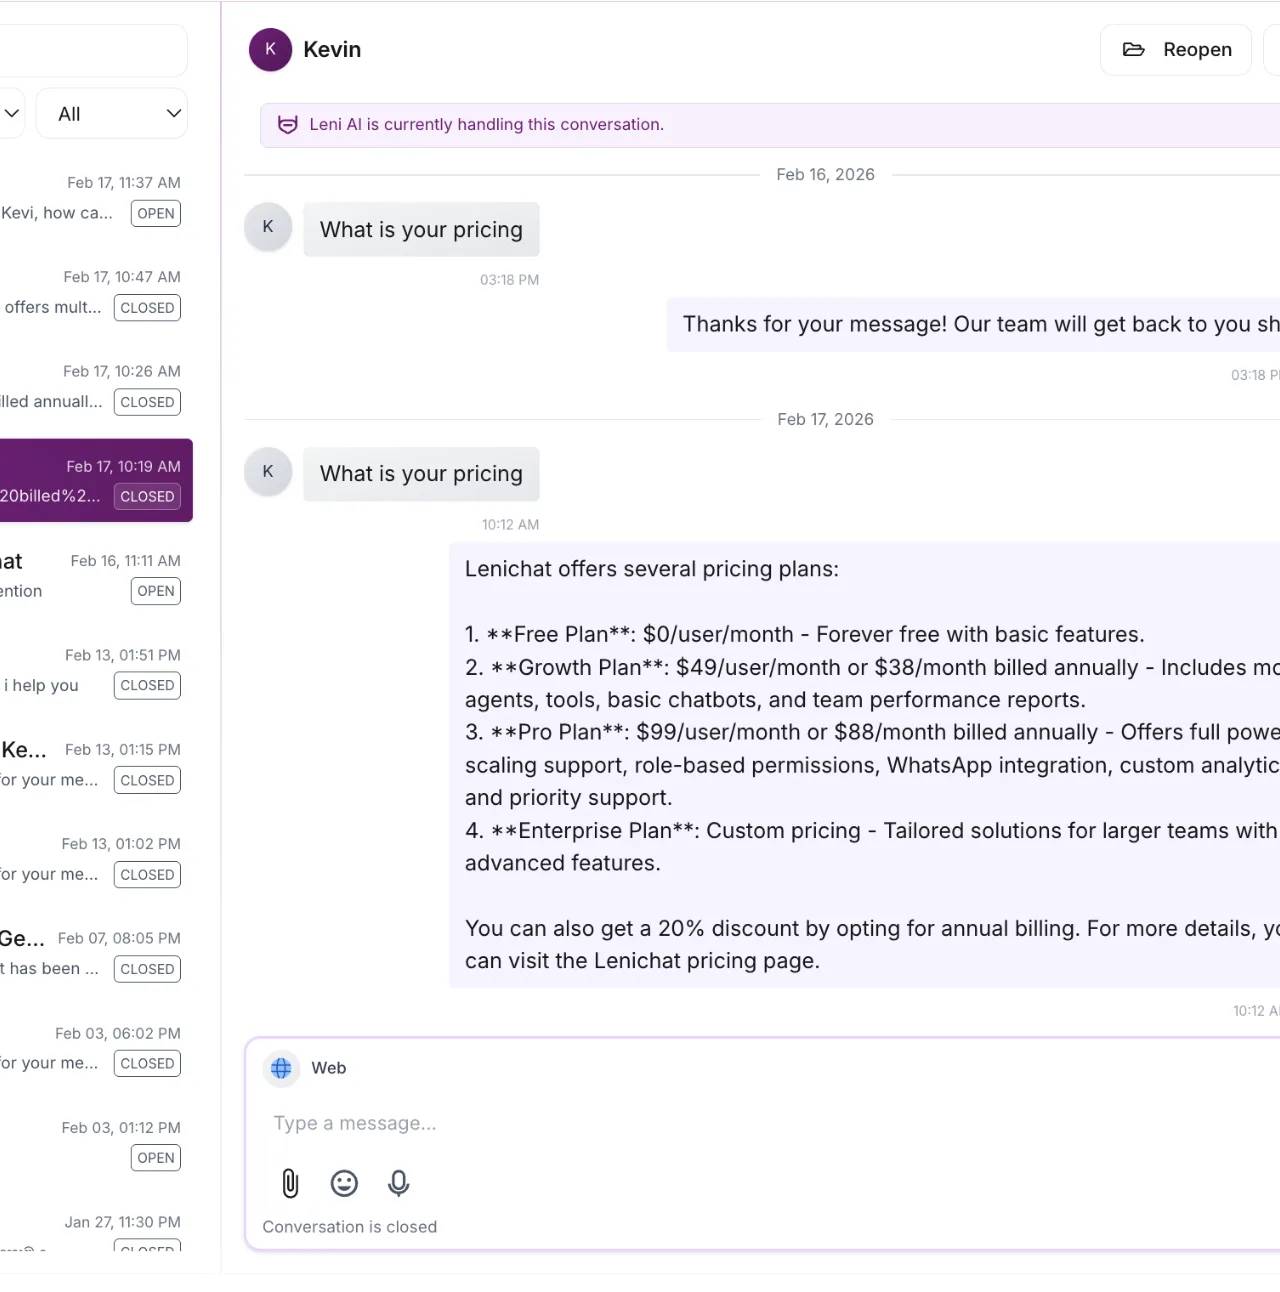Click the OPEN badge on the Feb 03, 01:12 PM row
Screen dimensions: 1280x1292
[156, 1158]
